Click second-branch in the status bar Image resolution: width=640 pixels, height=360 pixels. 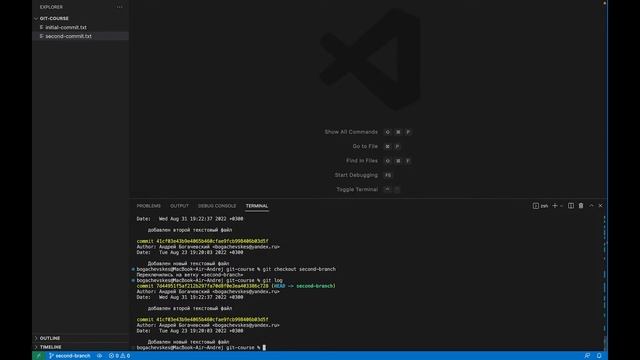[69, 356]
